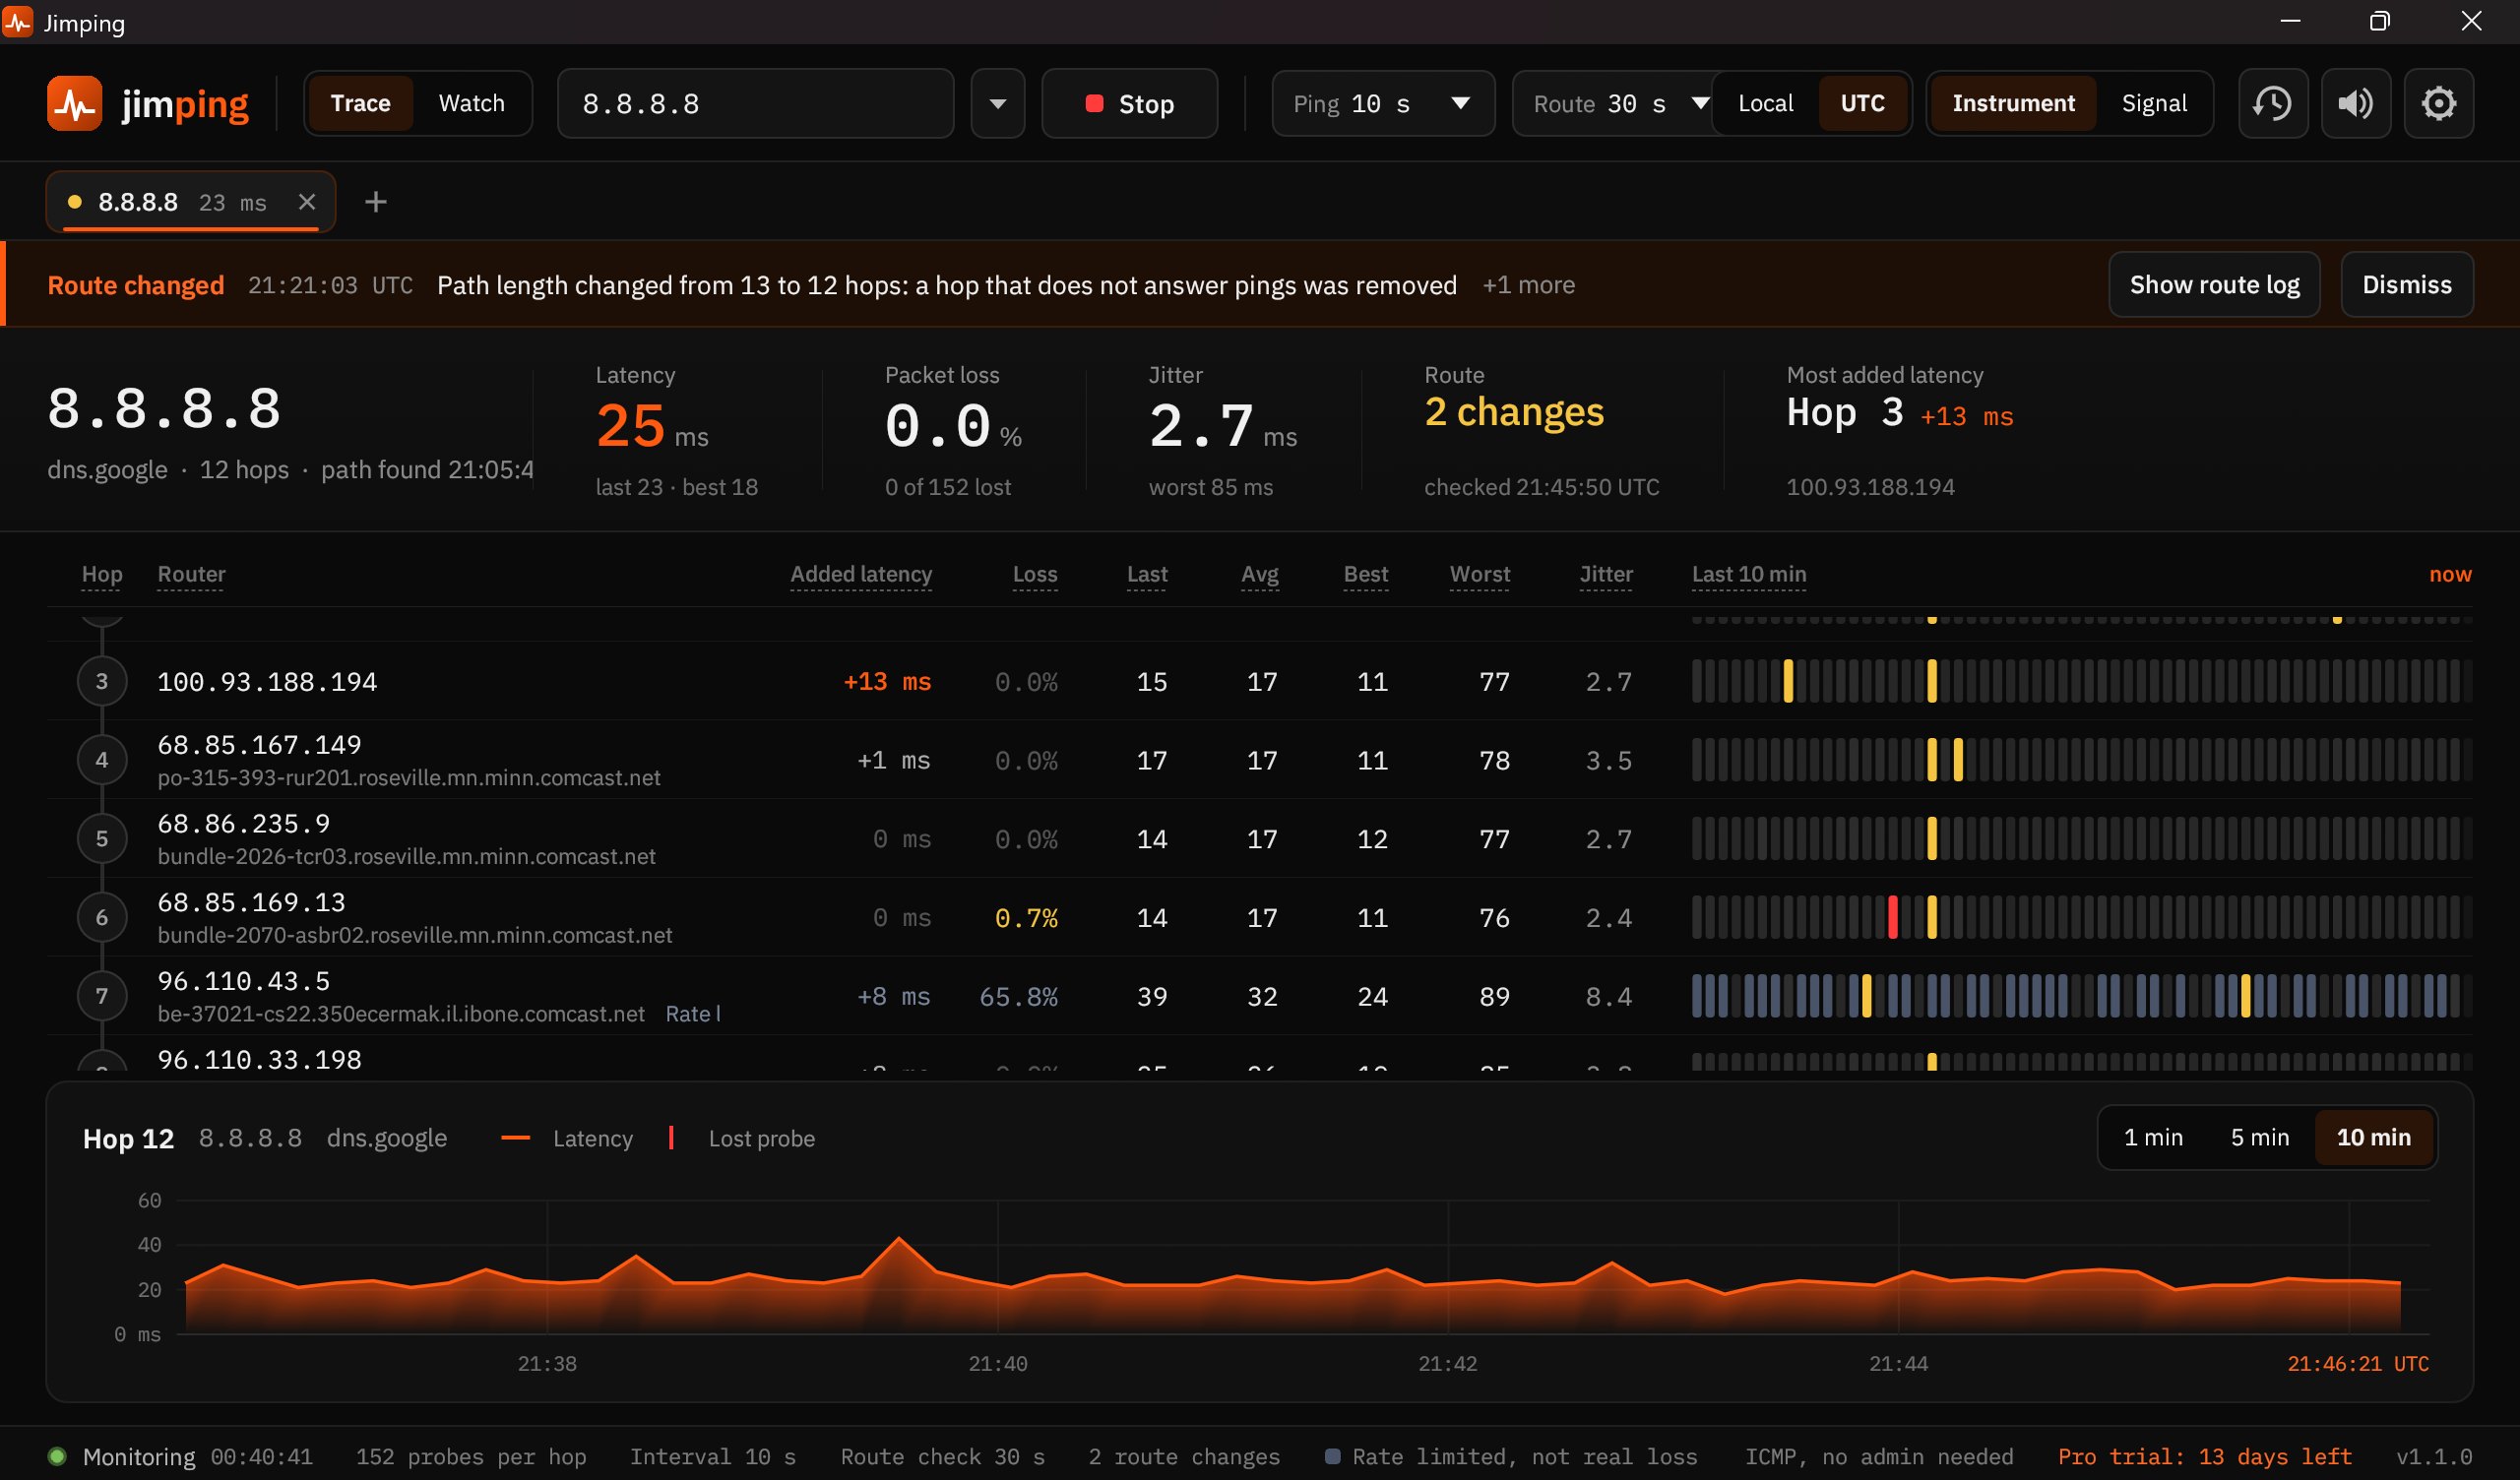Select 5 min chart range
Screen dimensions: 2520x1480
coord(2259,1137)
